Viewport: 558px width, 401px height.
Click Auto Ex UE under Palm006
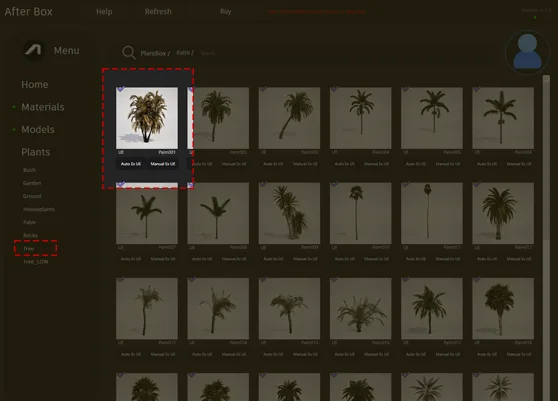(x=486, y=164)
